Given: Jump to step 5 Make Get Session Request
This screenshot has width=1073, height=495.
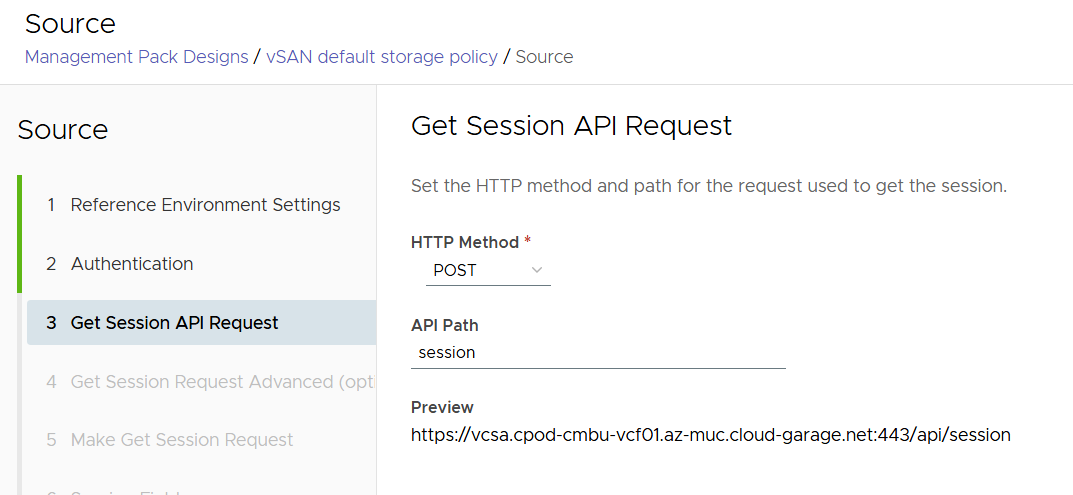Looking at the screenshot, I should pos(182,440).
